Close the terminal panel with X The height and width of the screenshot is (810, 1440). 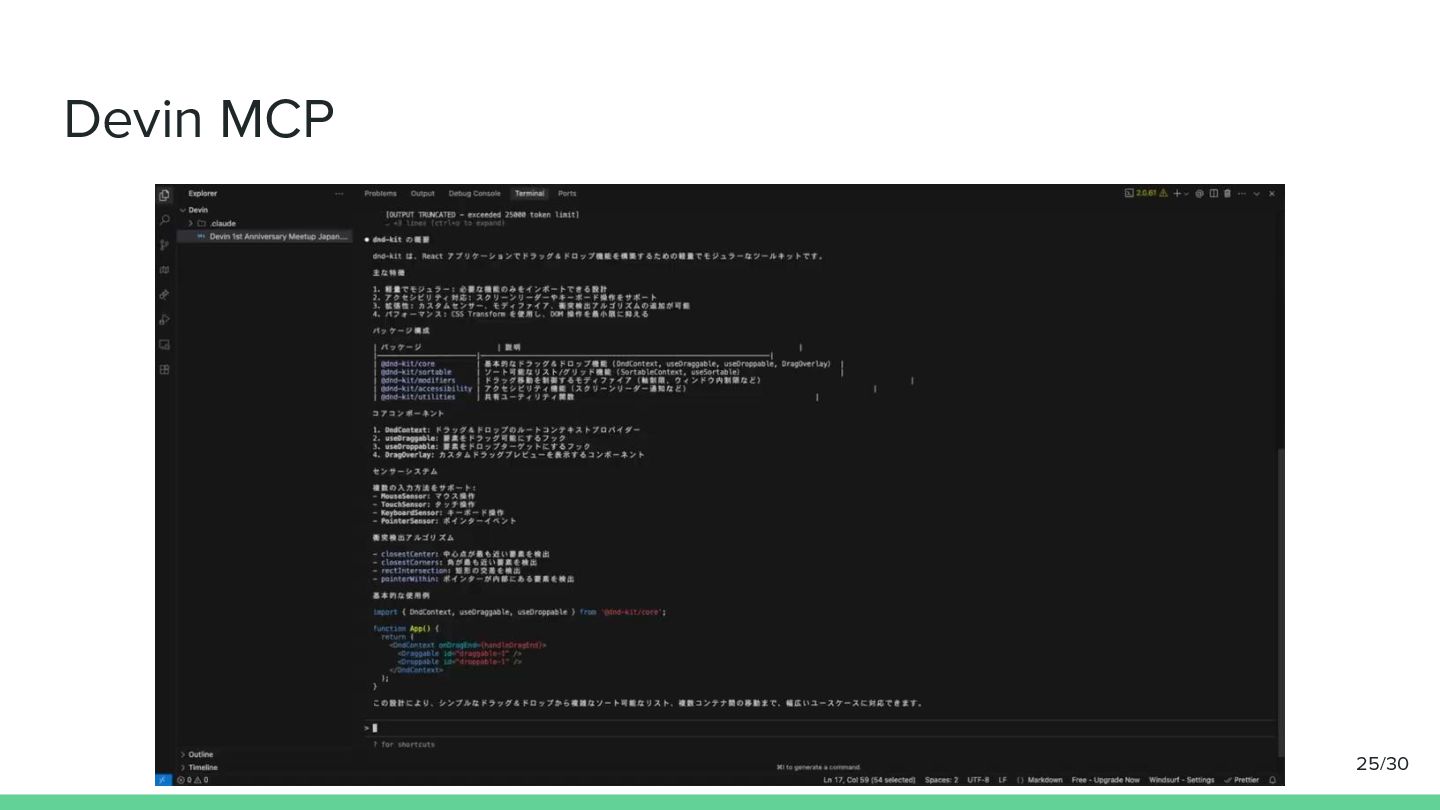click(x=1271, y=193)
